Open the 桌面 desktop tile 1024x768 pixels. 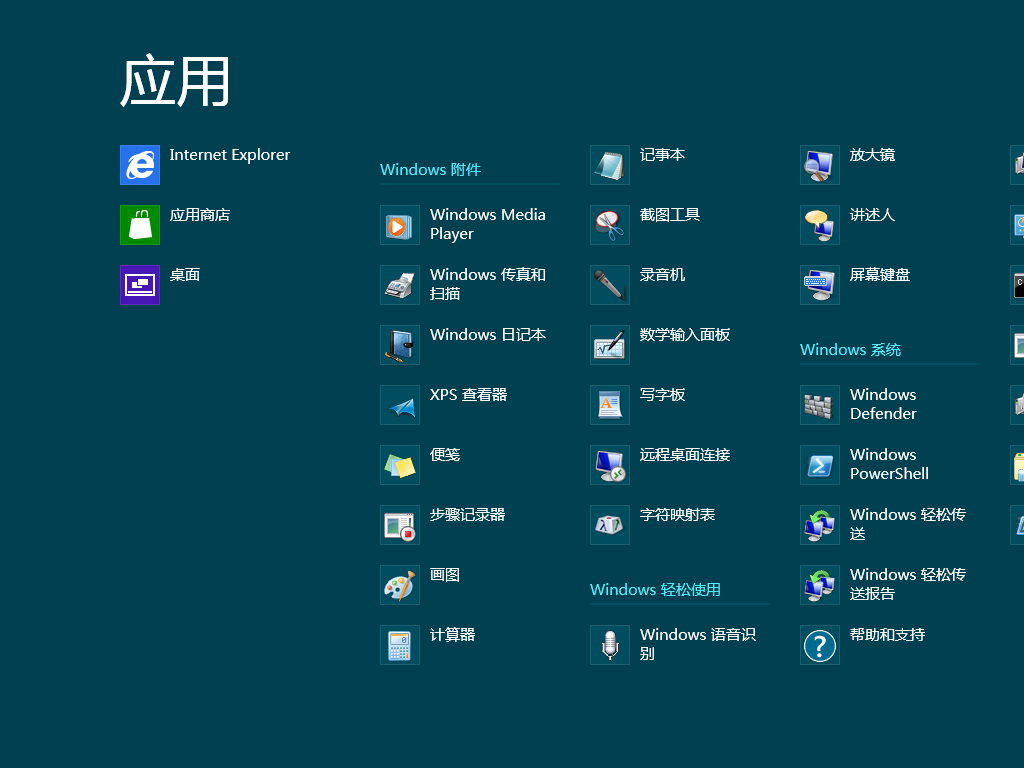click(x=140, y=285)
